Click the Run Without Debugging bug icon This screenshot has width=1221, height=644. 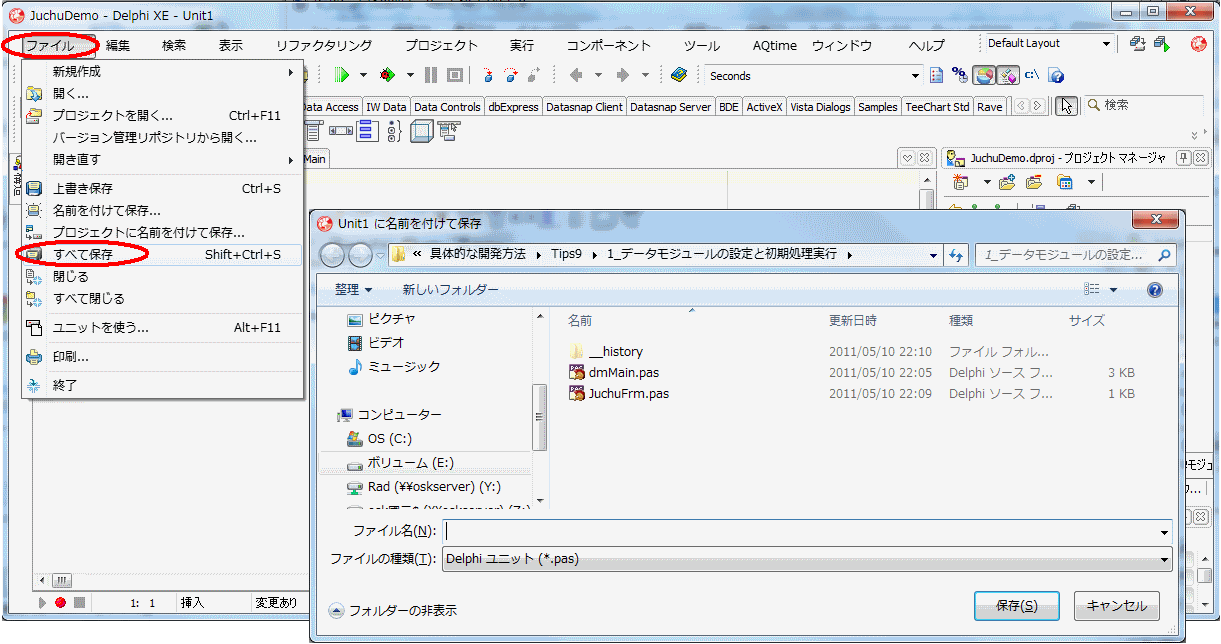point(387,75)
